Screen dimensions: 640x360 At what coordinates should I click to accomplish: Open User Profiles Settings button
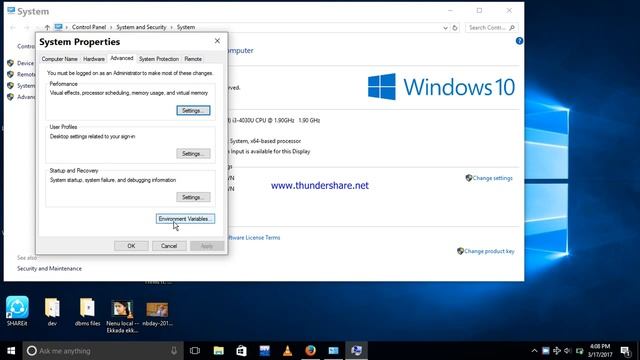point(193,153)
